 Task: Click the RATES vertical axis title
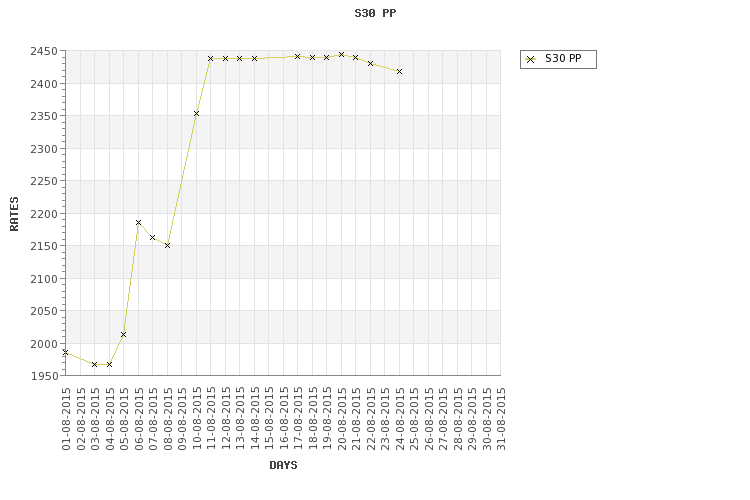pos(14,214)
